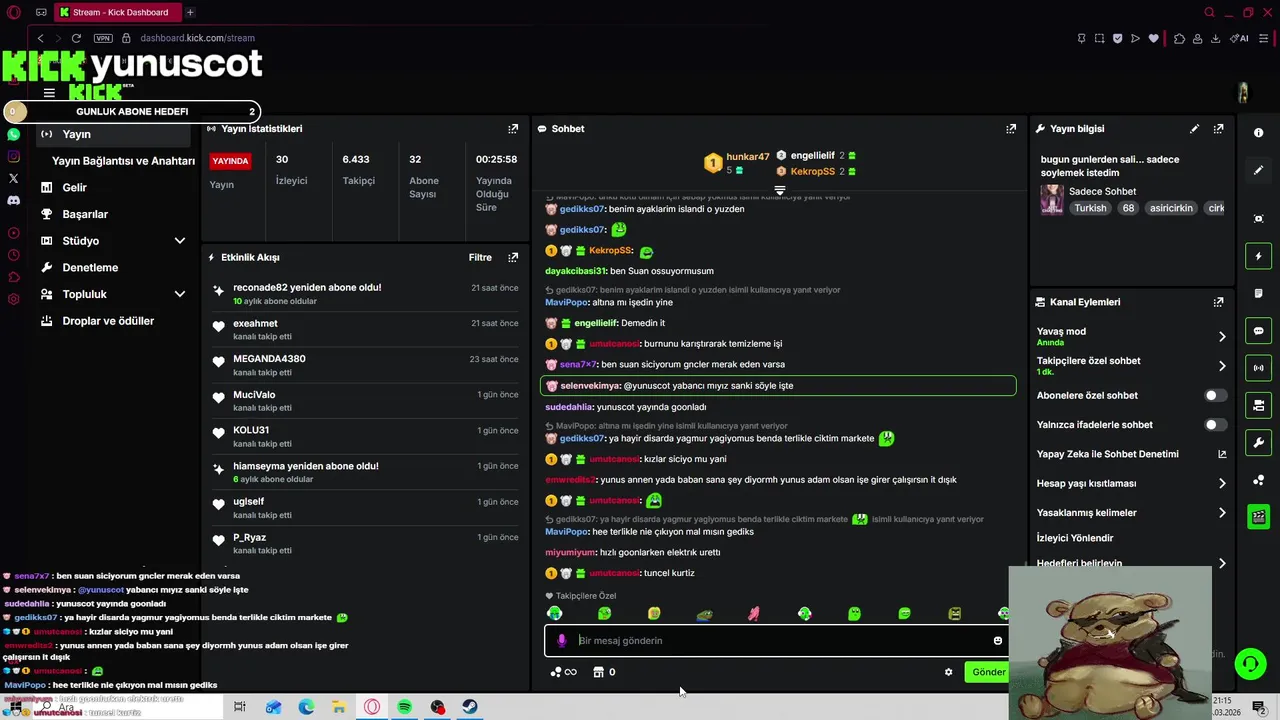Toggle the channel actions wrench widget
1280x720 pixels.
coord(1259,442)
